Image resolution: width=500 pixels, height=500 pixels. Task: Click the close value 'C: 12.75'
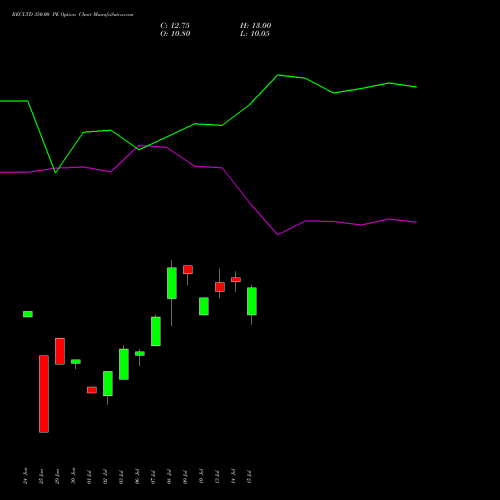point(175,26)
